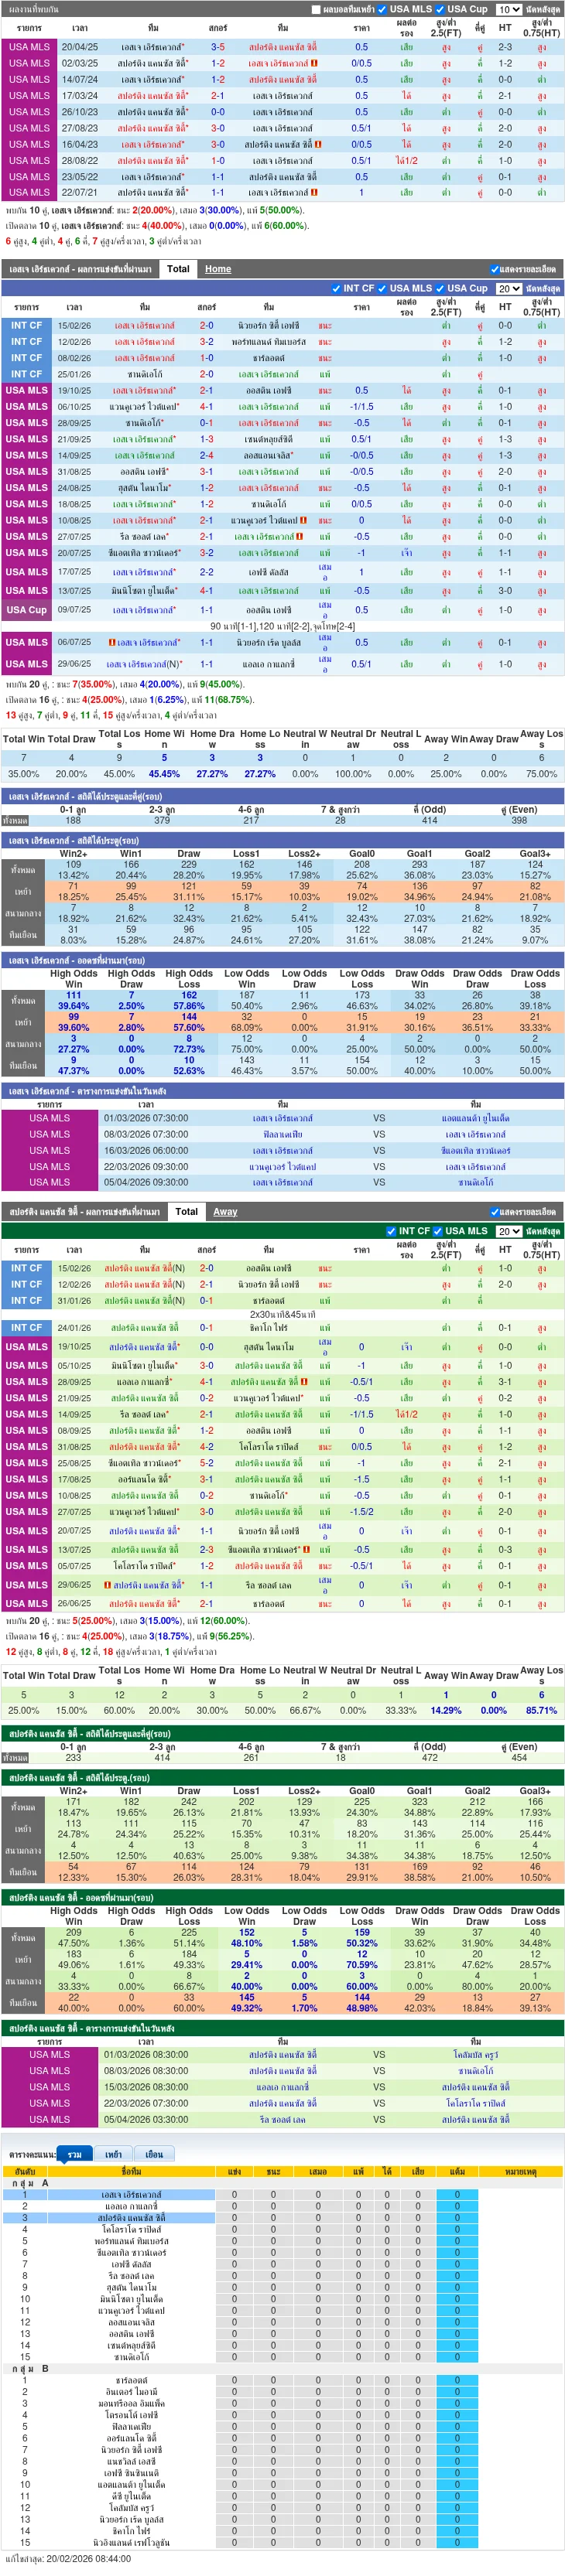Open 2-0 score link of 15/02/26 Earthquakes match
Image resolution: width=565 pixels, height=2576 pixels.
(206, 325)
